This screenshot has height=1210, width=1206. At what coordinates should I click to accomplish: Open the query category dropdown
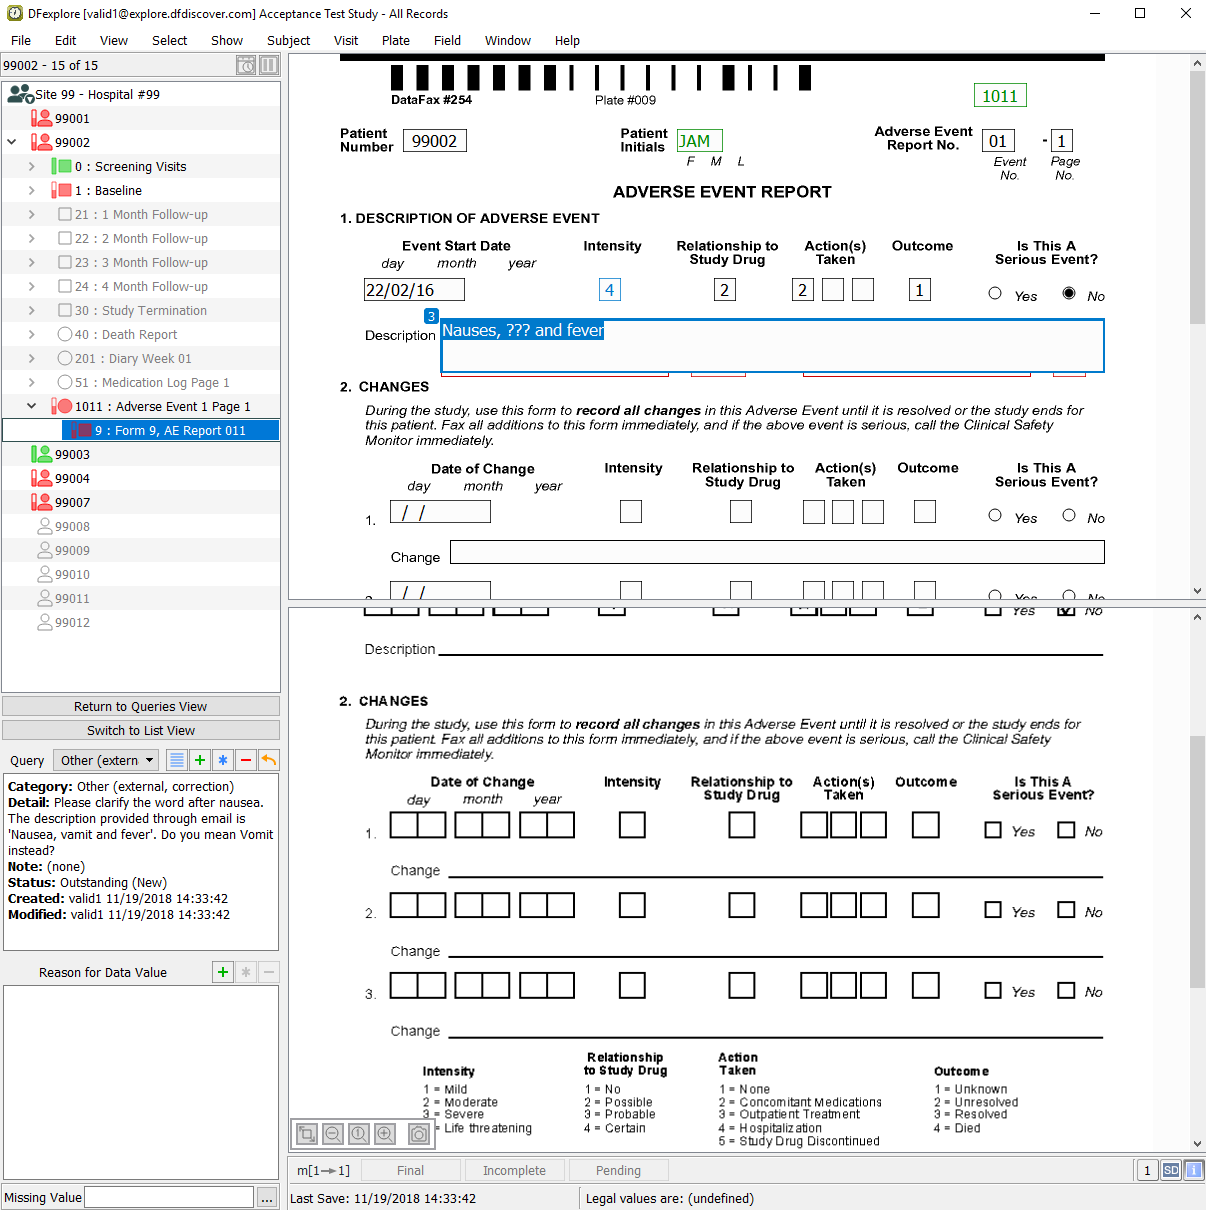pos(106,760)
